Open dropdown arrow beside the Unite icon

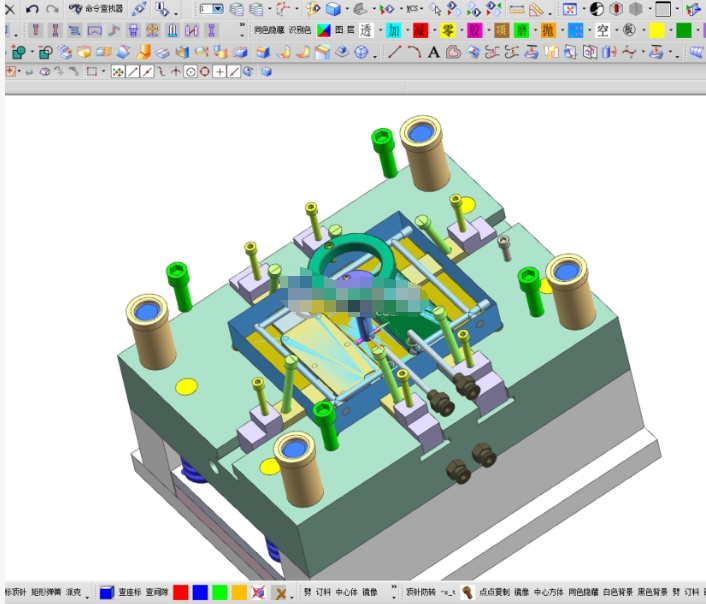(x=32, y=53)
